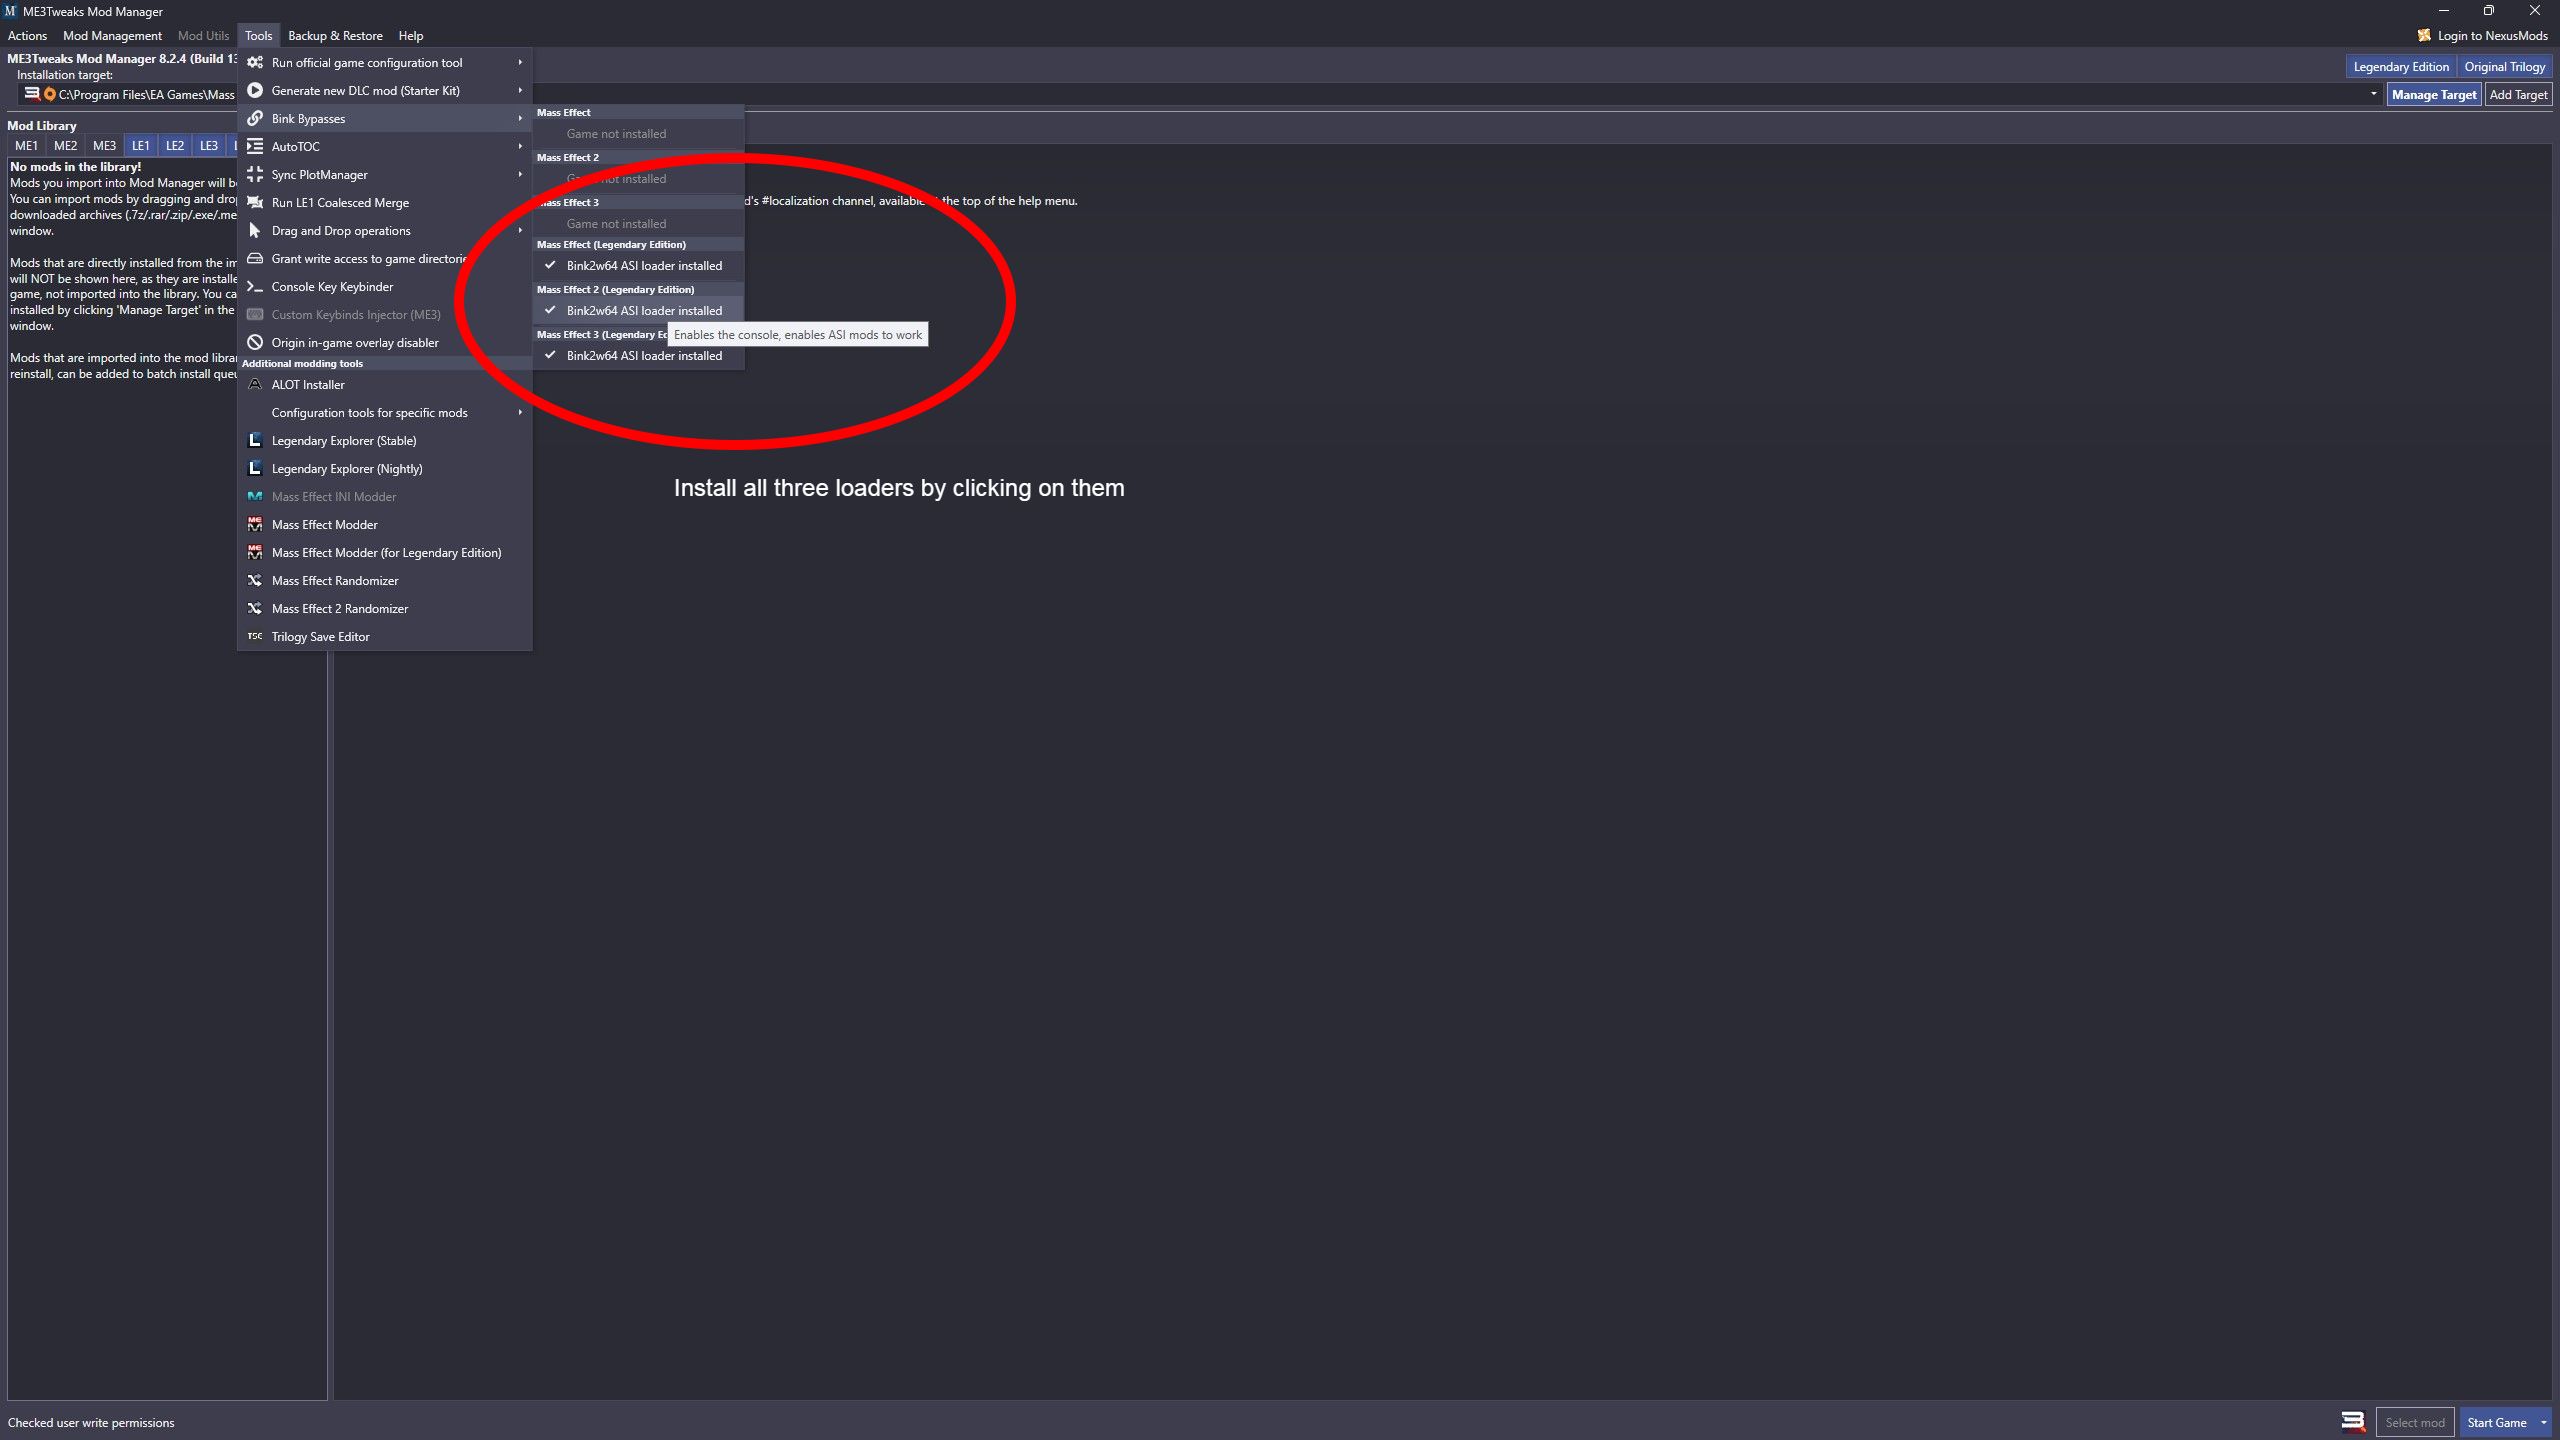
Task: Open ALOT Installer icon
Action: coord(253,383)
